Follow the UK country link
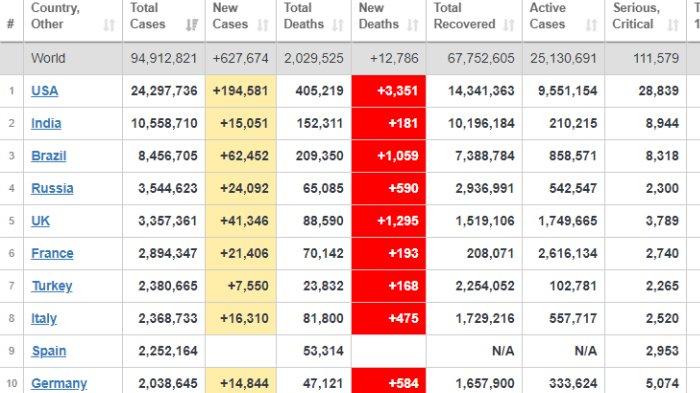 pos(40,221)
